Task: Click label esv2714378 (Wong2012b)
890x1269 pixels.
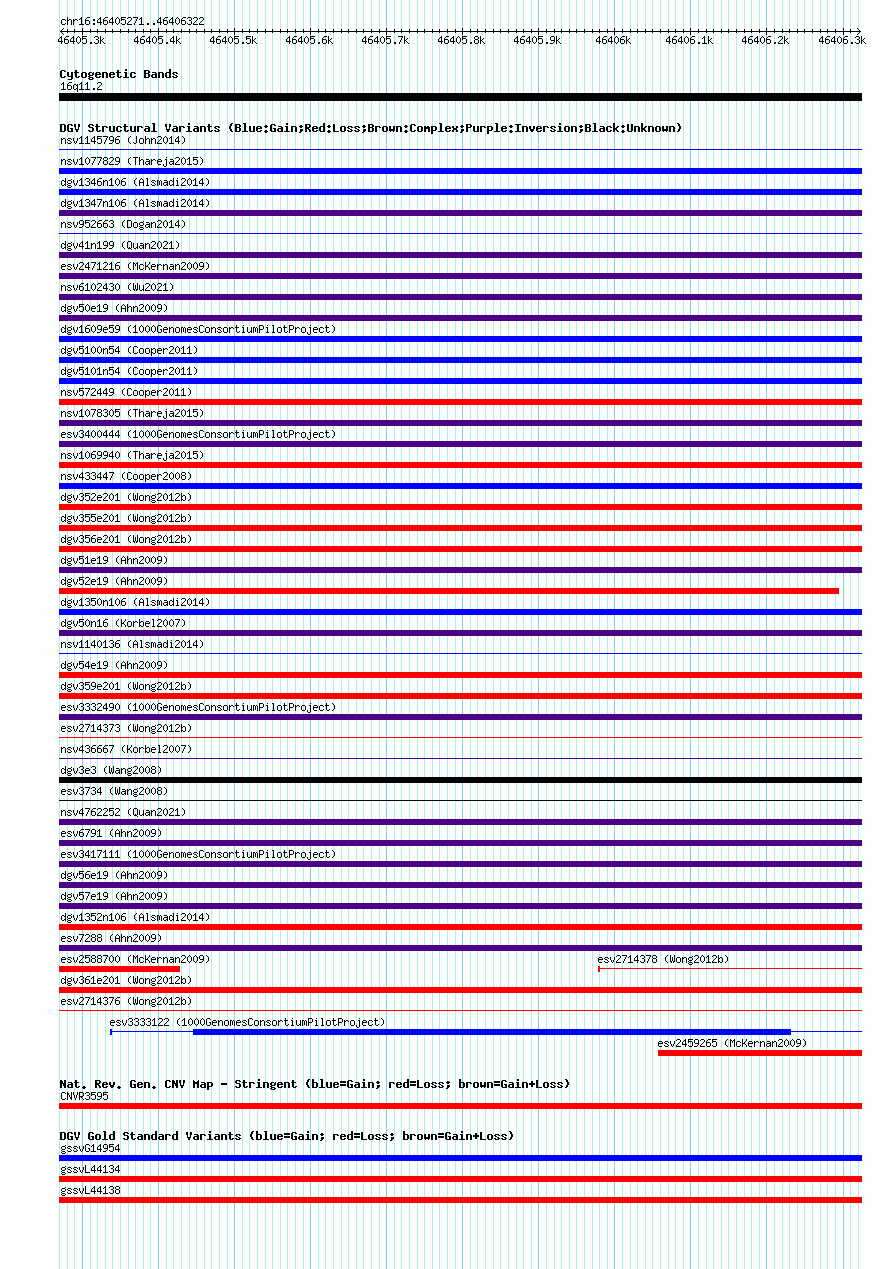Action: coord(664,959)
